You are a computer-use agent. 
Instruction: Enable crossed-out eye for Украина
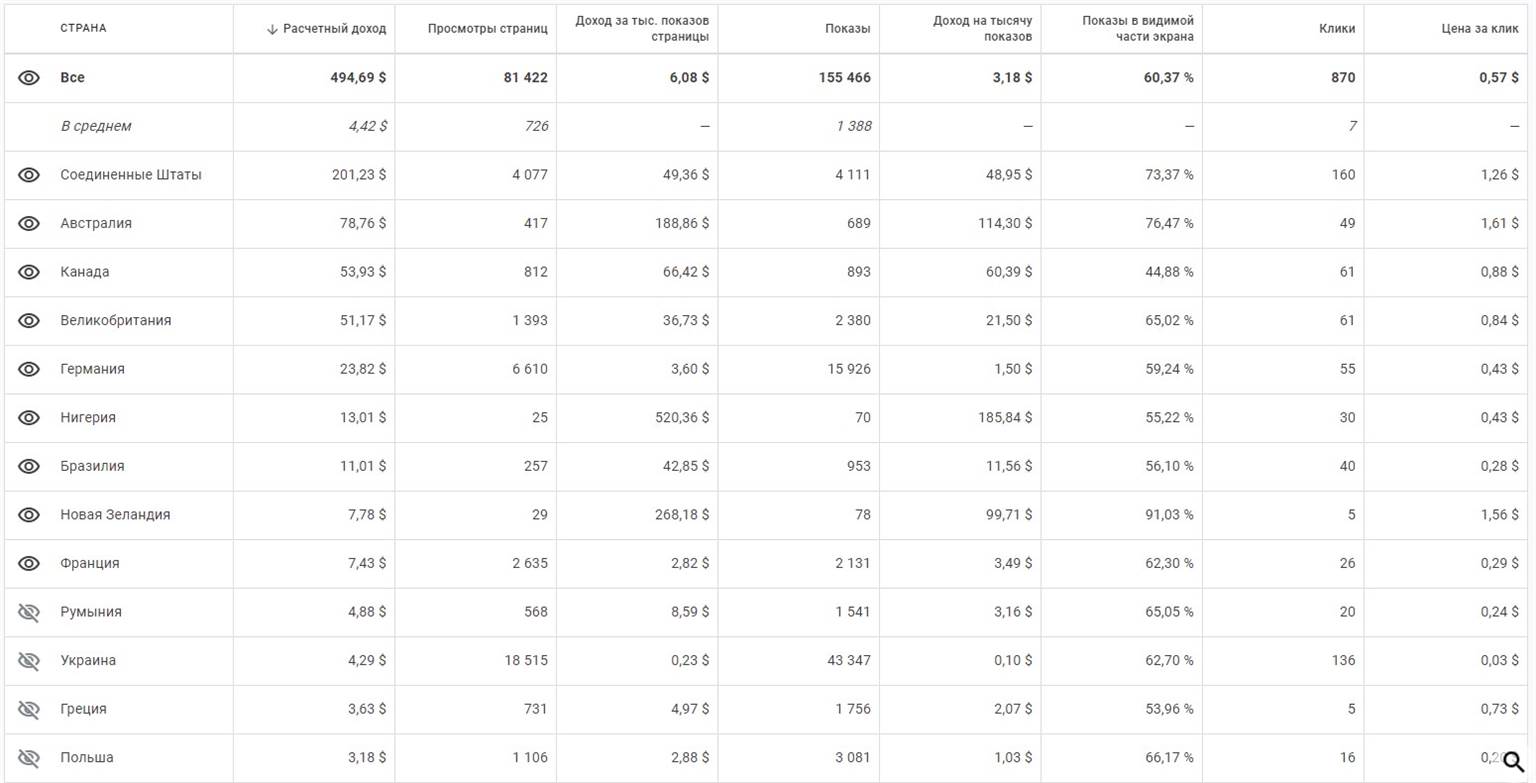[29, 660]
